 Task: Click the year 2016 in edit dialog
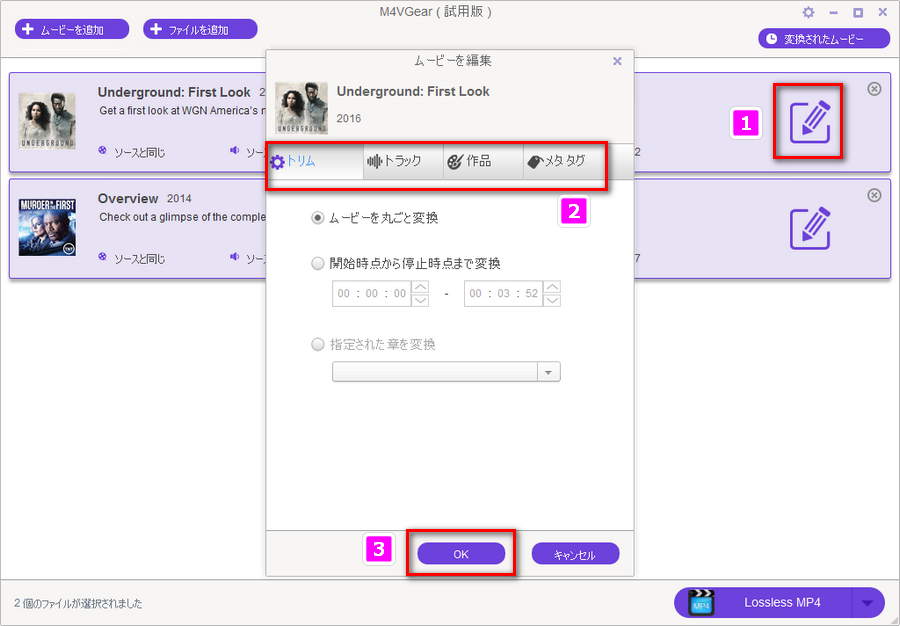pos(348,119)
